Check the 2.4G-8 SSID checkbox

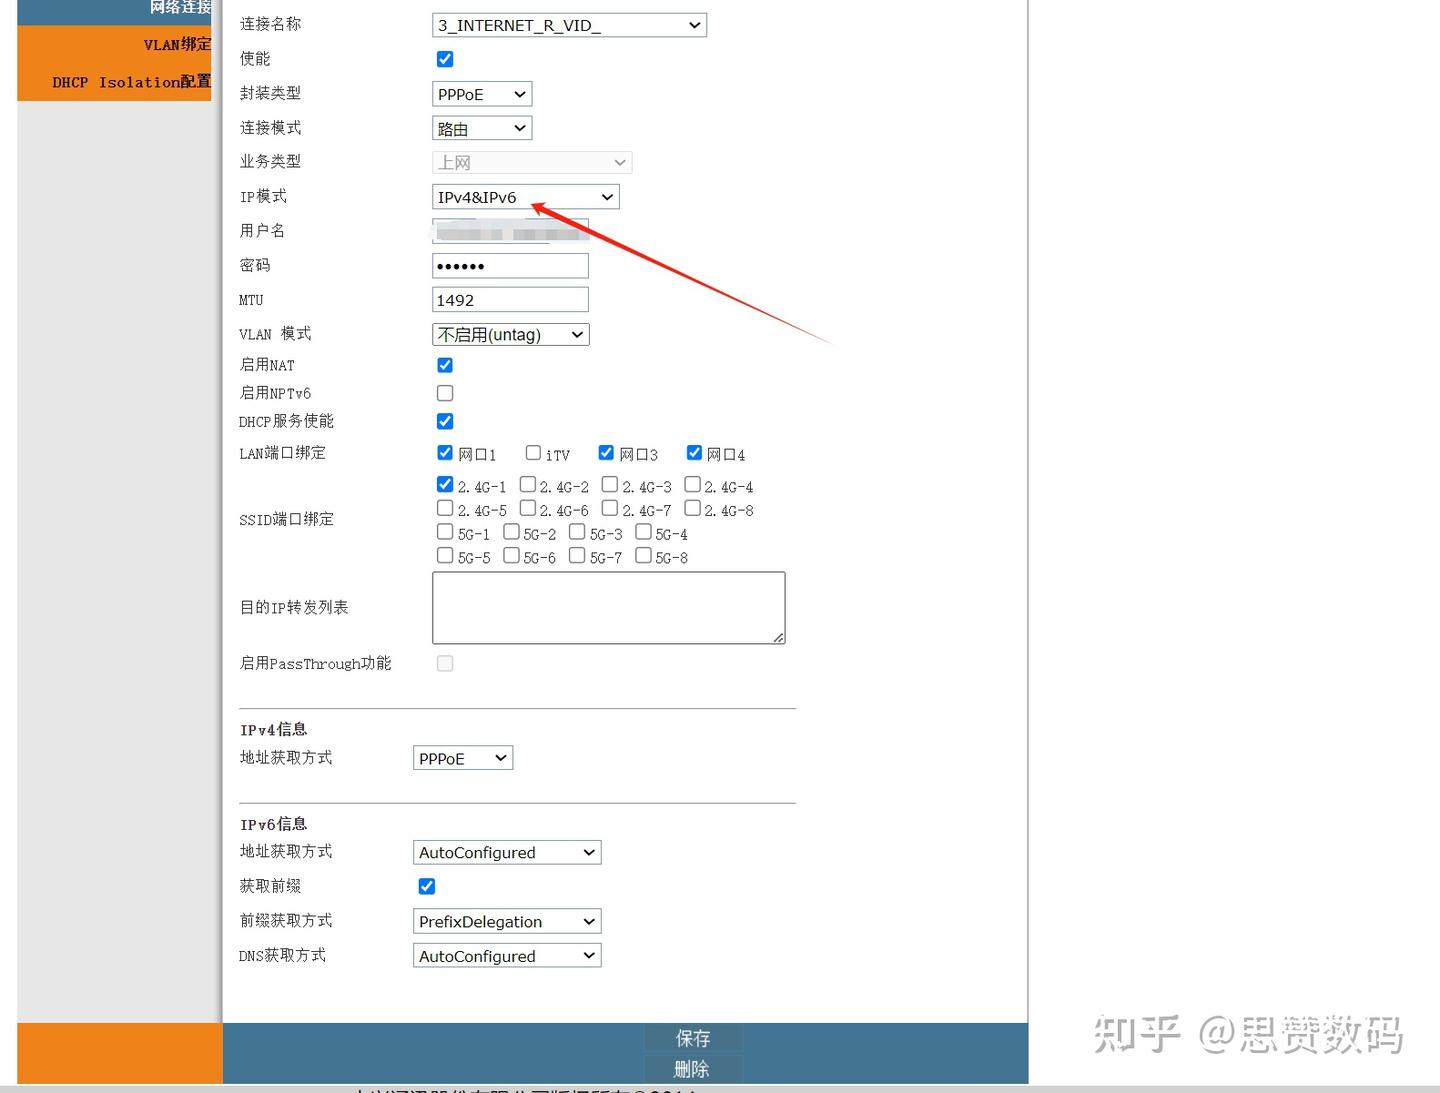coord(692,508)
